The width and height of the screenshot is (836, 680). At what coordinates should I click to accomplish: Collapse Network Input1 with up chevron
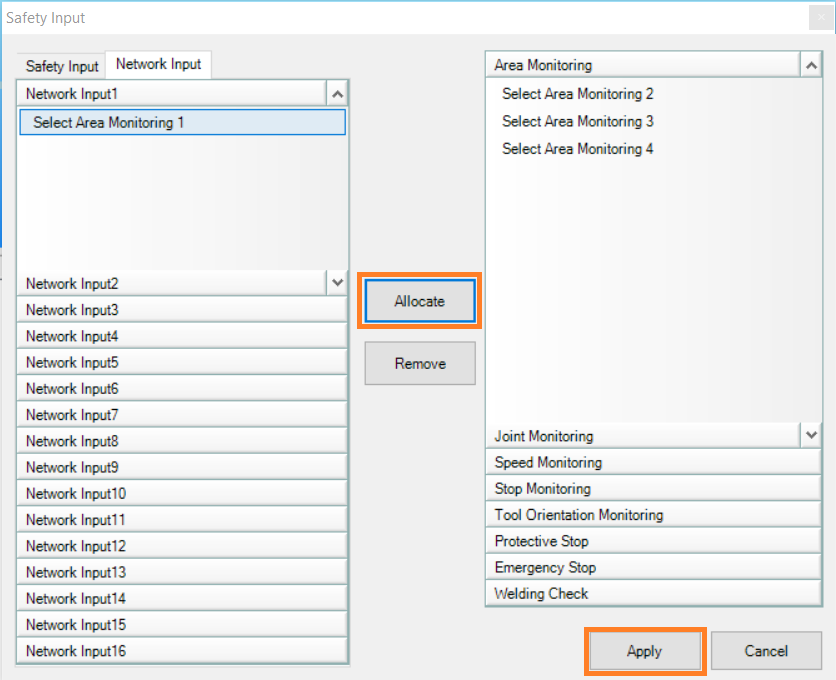click(x=337, y=94)
